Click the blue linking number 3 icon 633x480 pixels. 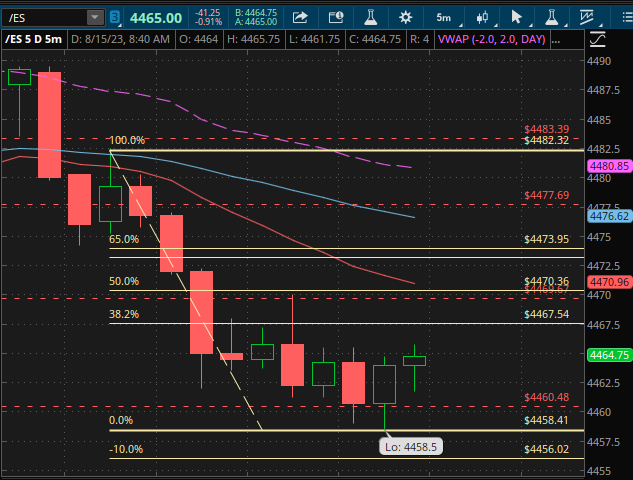point(115,18)
